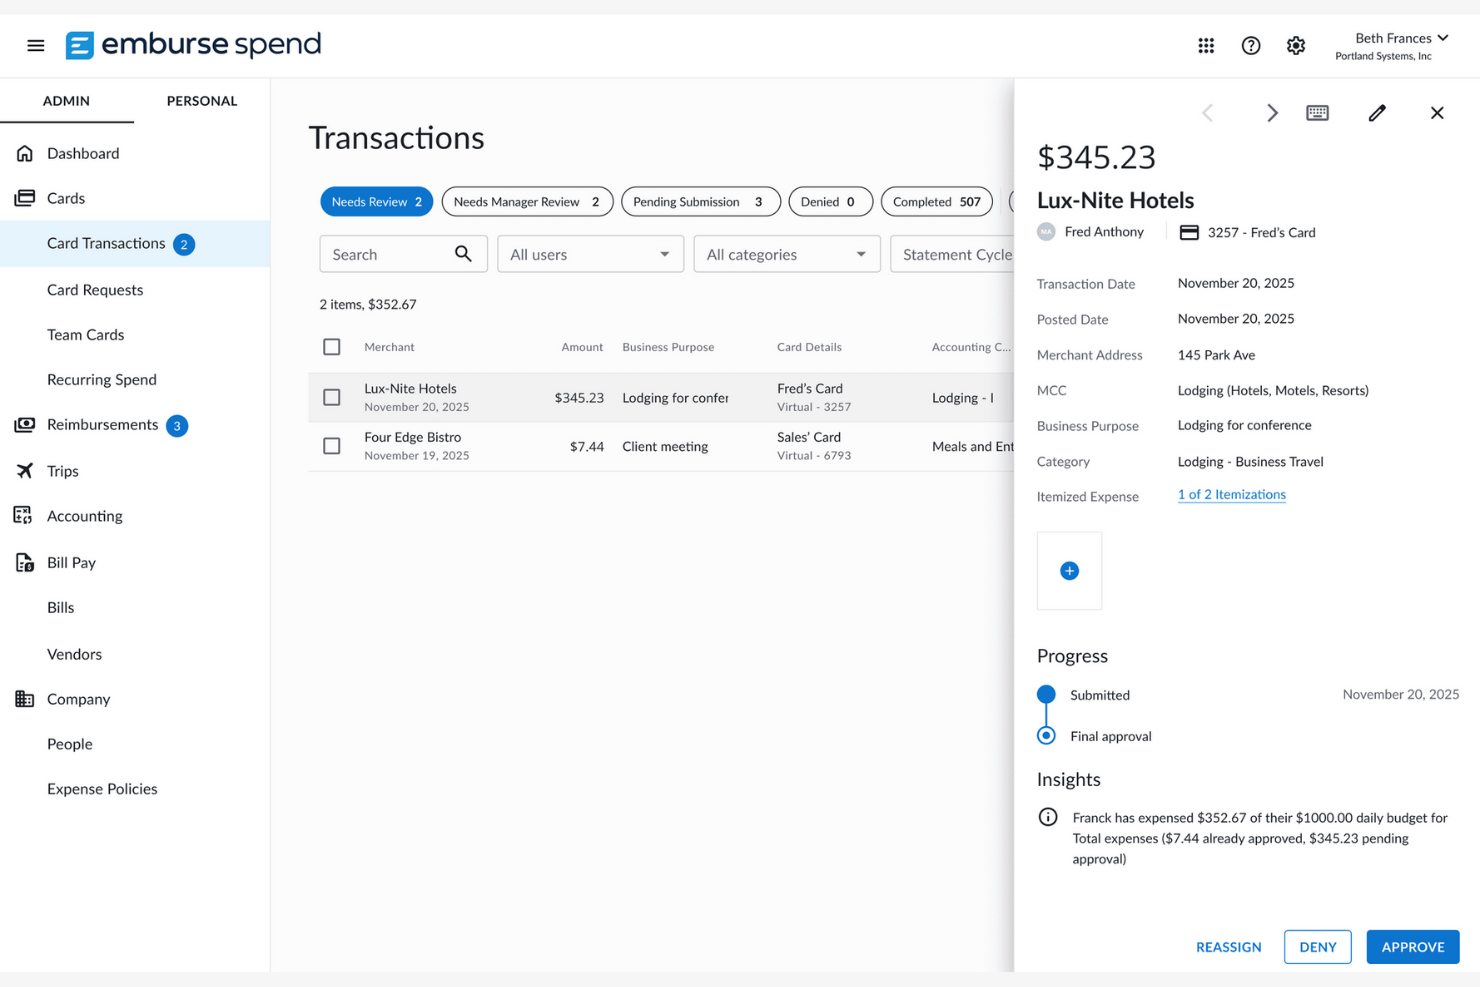Click the help question mark icon
Viewport: 1480px width, 987px height.
tap(1251, 45)
